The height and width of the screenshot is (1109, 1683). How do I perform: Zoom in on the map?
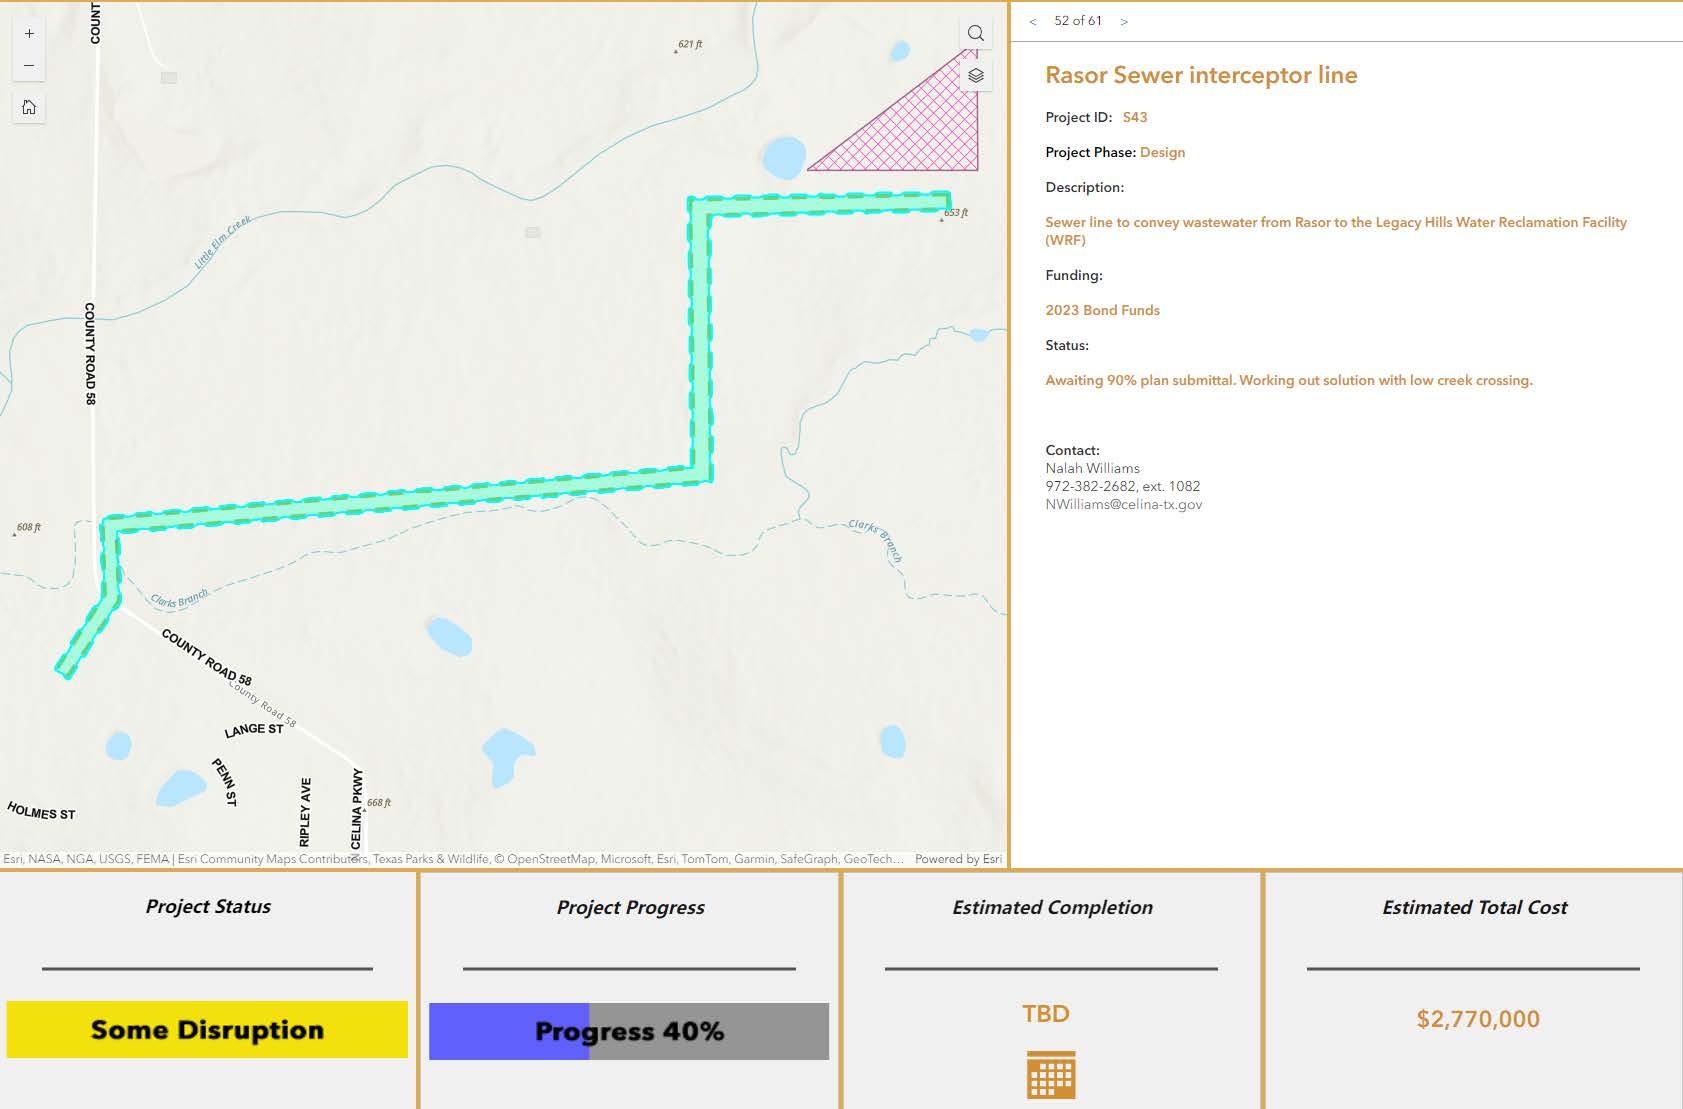tap(29, 33)
